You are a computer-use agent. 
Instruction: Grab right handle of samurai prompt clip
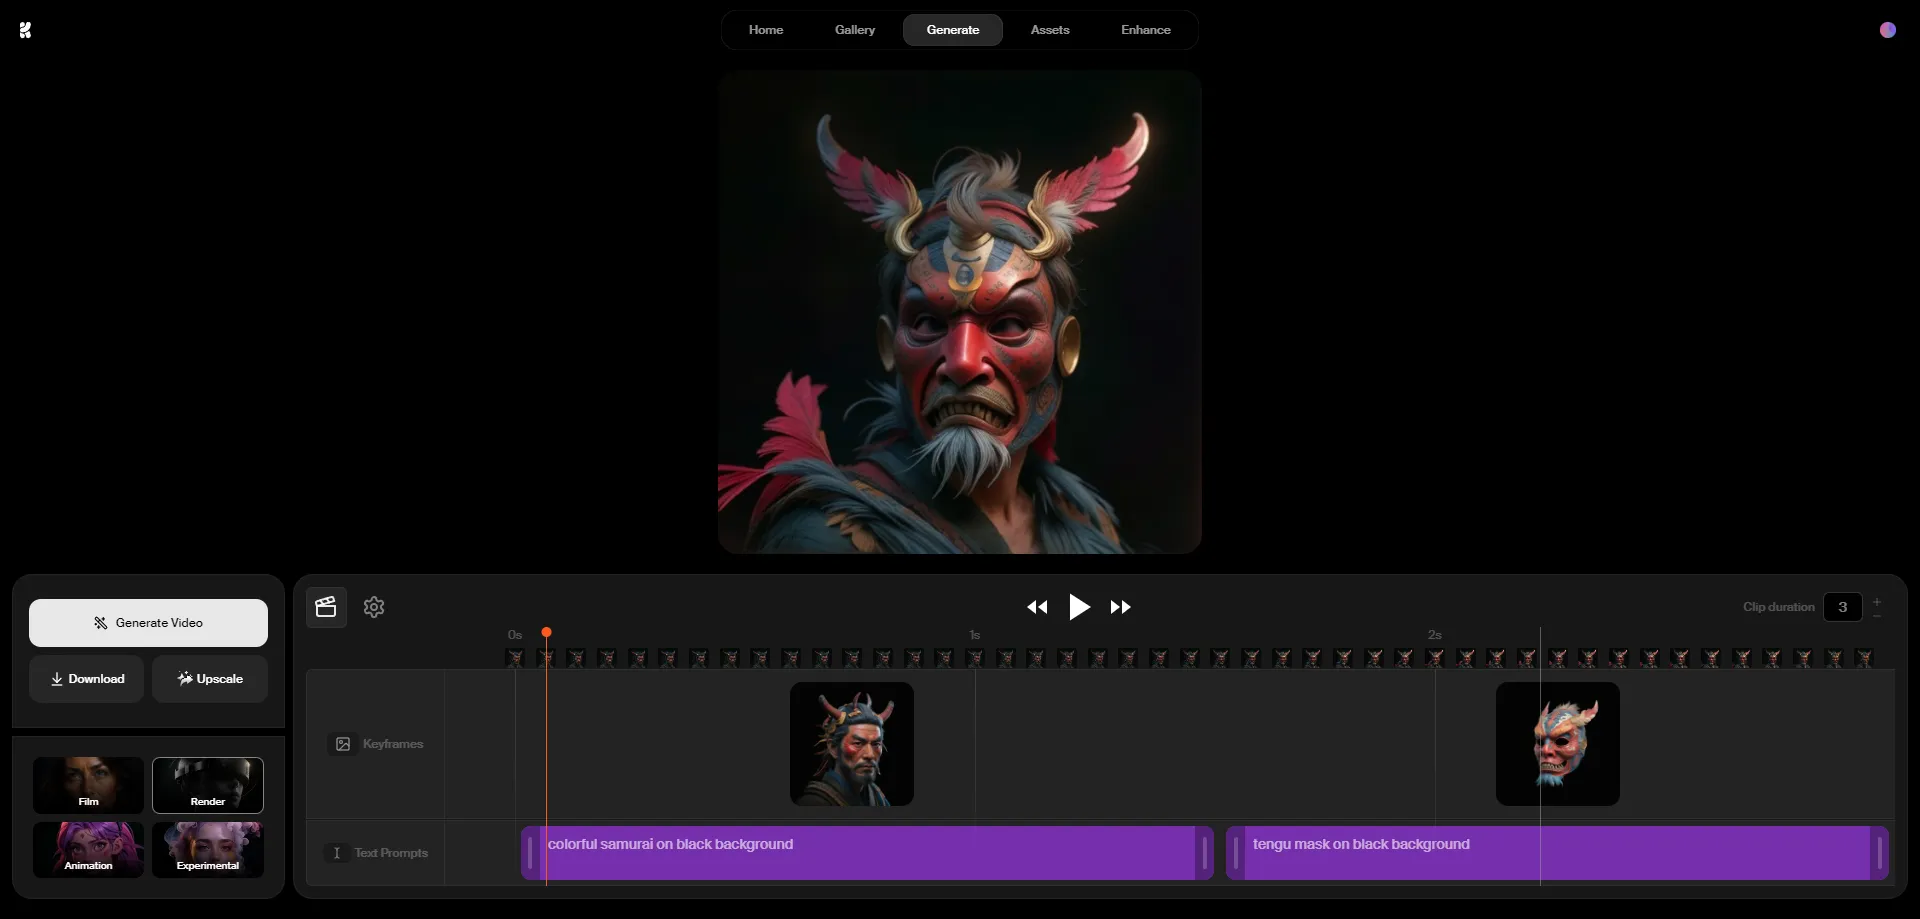click(x=1204, y=853)
